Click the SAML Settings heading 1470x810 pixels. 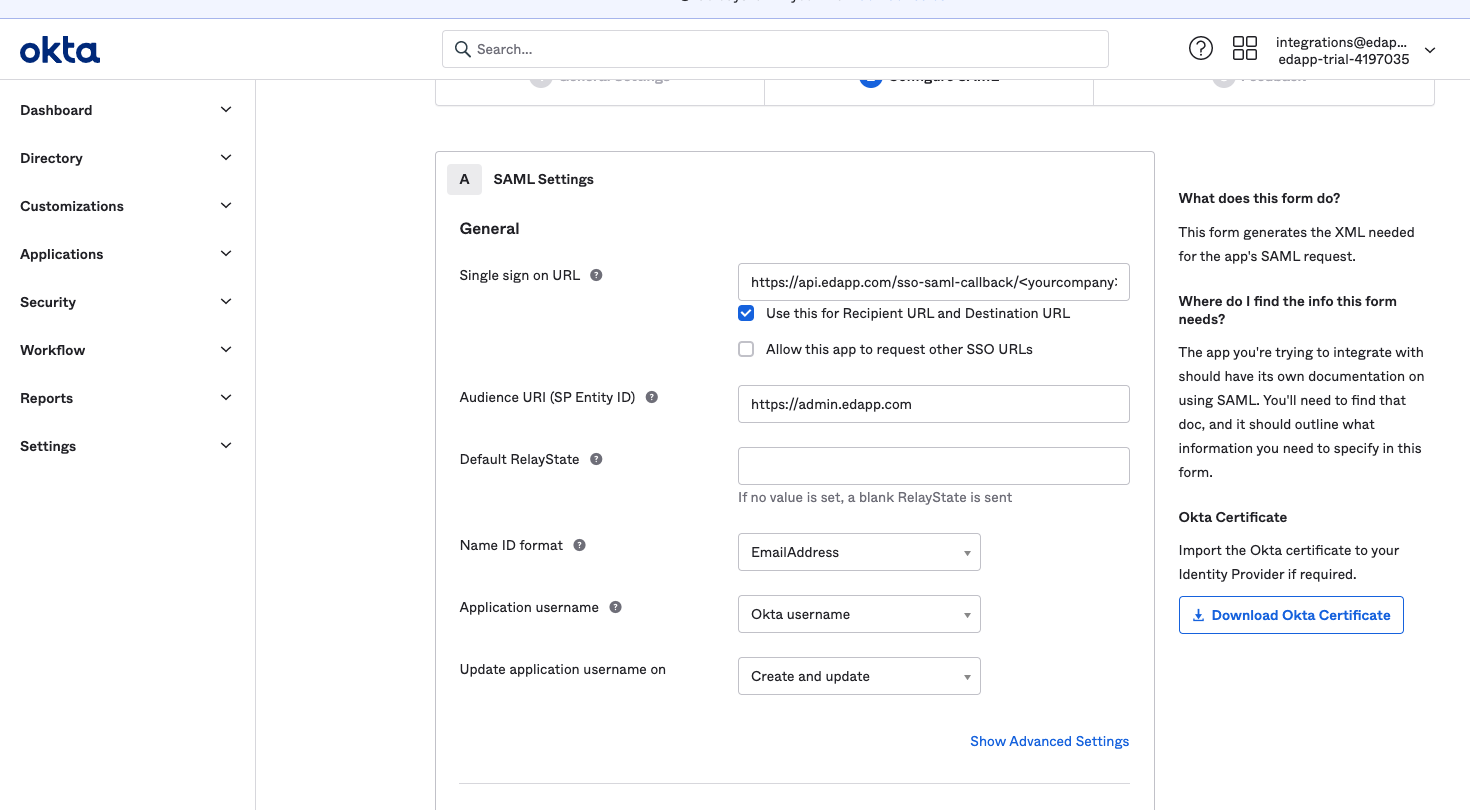tap(543, 179)
